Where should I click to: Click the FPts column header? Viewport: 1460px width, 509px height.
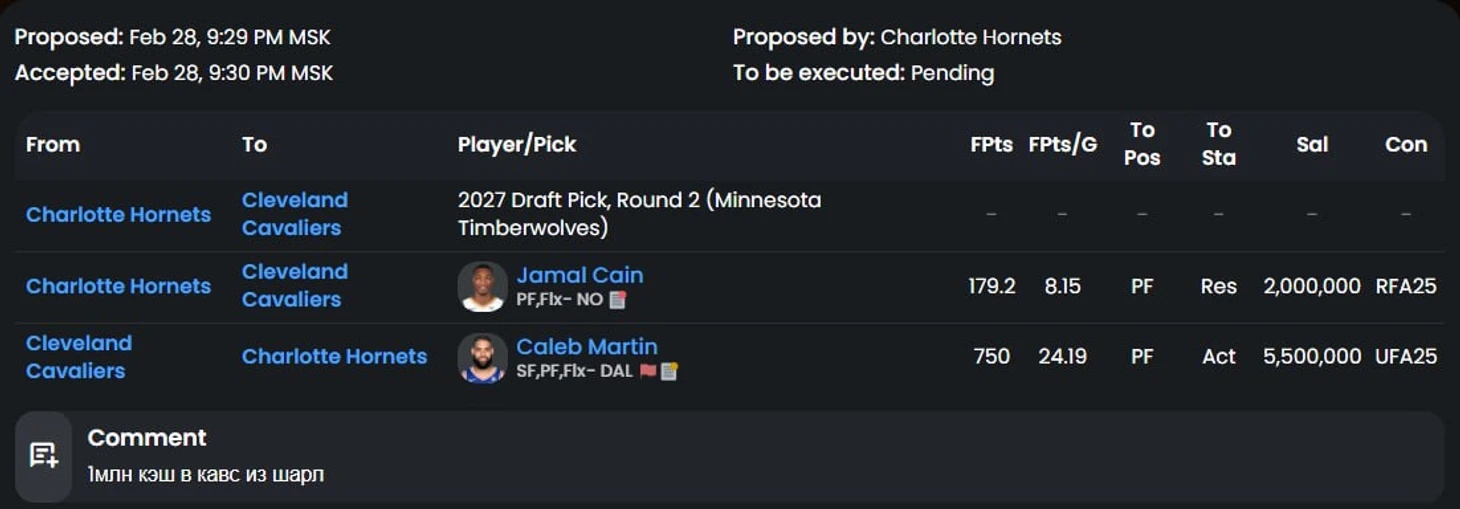coord(991,144)
